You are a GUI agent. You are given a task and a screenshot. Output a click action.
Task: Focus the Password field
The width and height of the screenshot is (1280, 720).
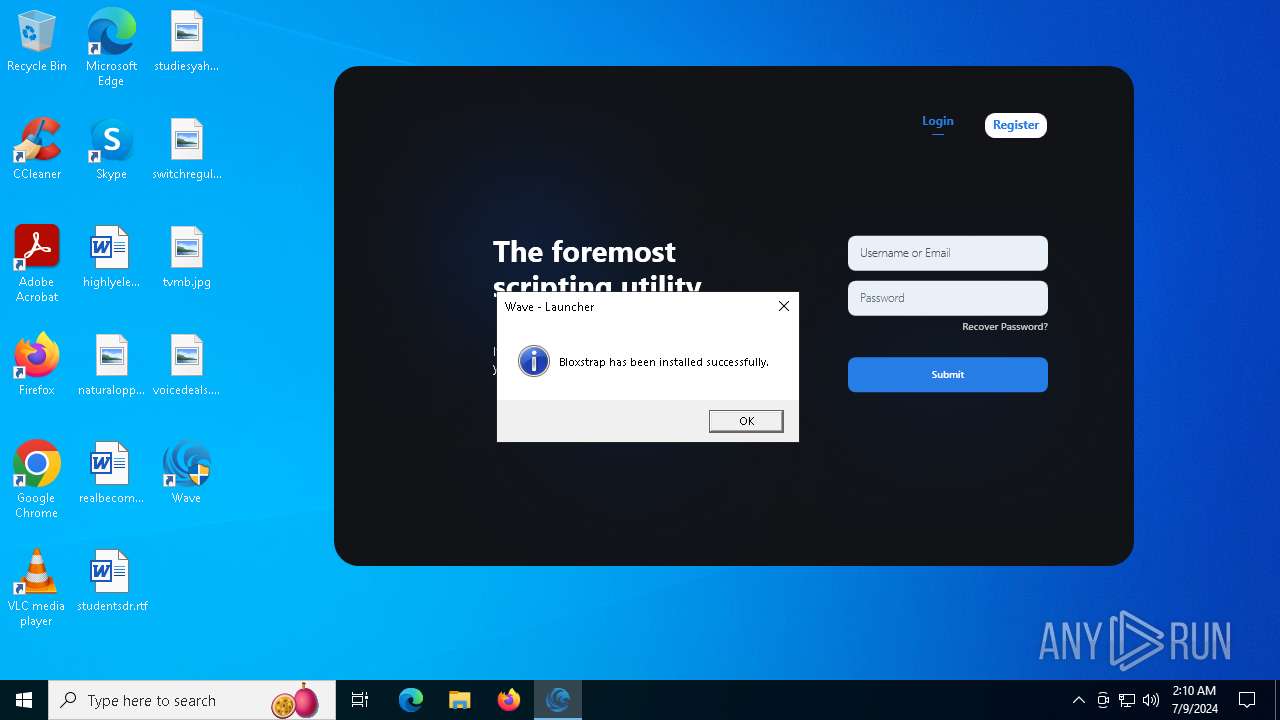948,298
